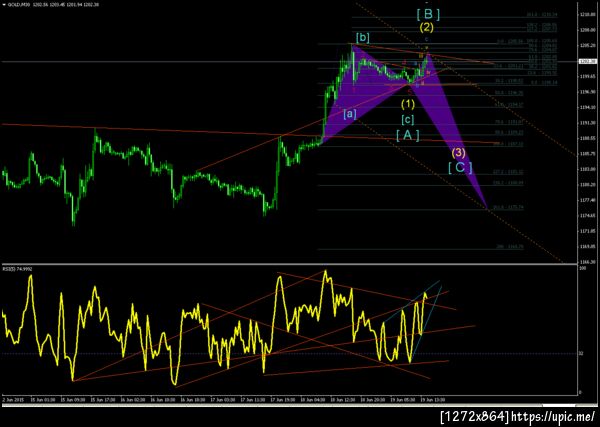600x427 pixels.
Task: Select the orange (3) wave label
Action: [x=458, y=153]
